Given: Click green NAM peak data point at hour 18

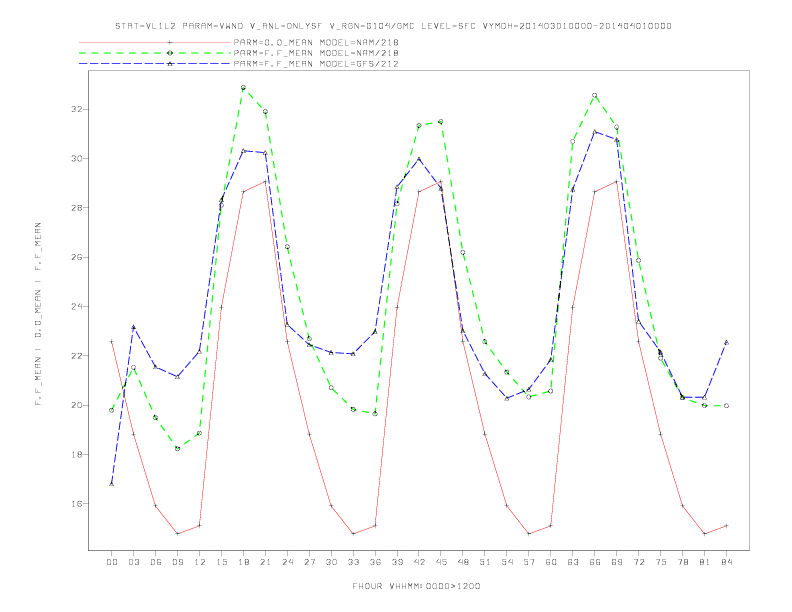Looking at the screenshot, I should pos(243,88).
